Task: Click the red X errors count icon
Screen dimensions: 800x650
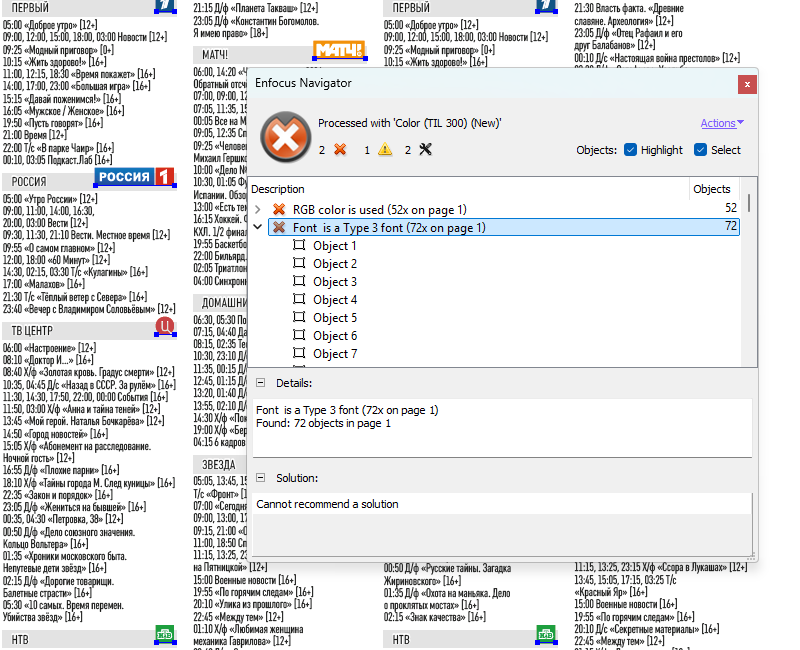Action: pyautogui.click(x=340, y=149)
